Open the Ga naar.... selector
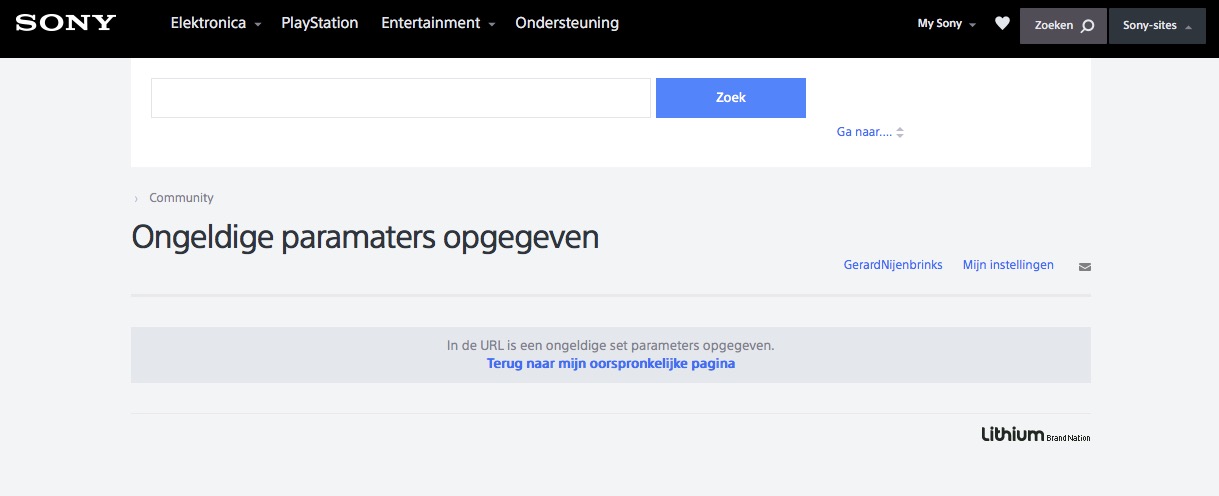This screenshot has height=496, width=1219. [x=870, y=132]
